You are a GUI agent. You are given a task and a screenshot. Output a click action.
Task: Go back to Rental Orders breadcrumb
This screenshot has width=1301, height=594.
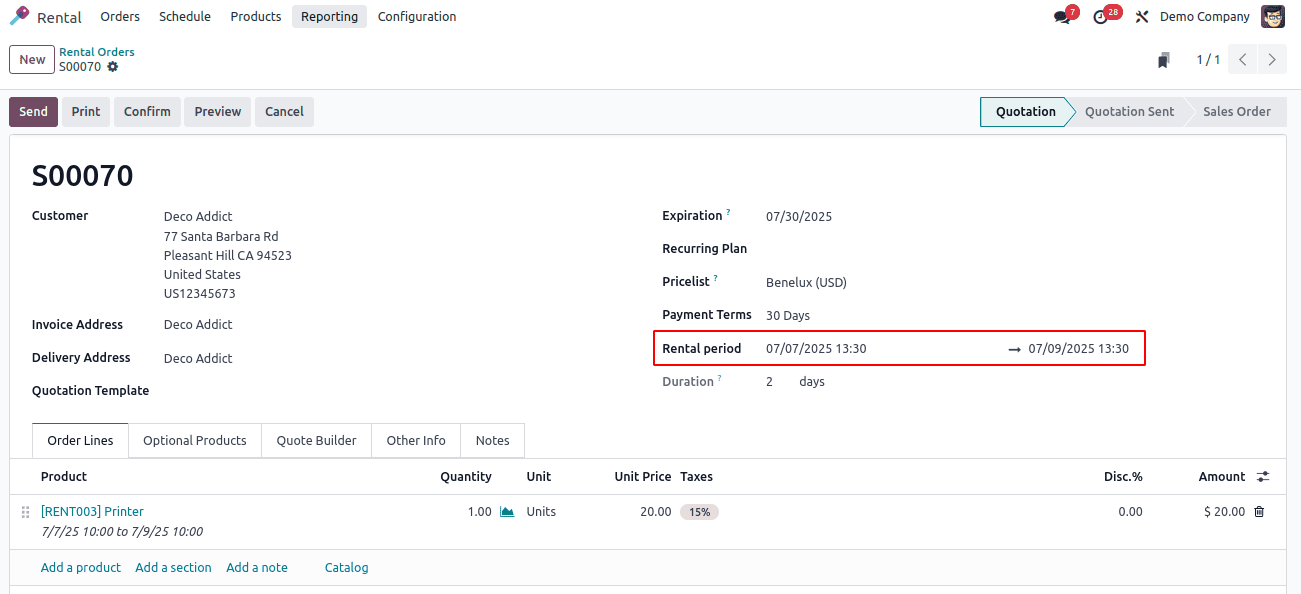tap(96, 52)
